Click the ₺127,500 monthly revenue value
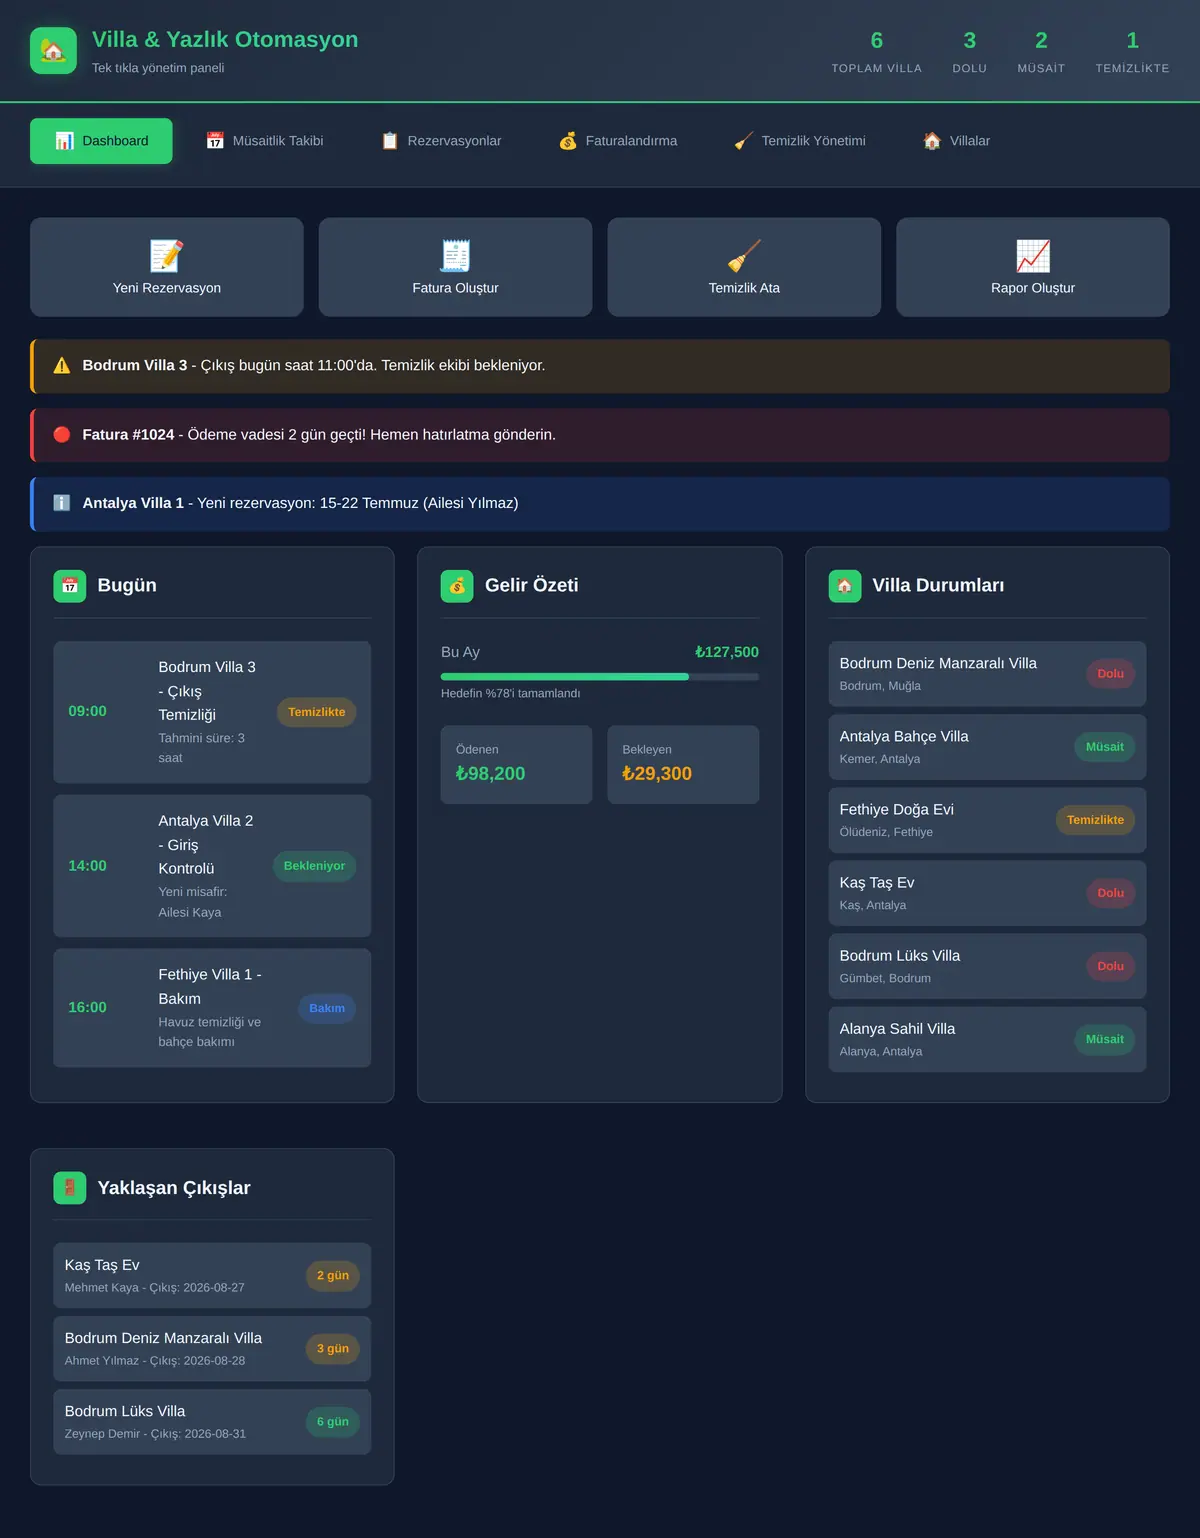Screen dimensions: 1200x1538 (727, 652)
